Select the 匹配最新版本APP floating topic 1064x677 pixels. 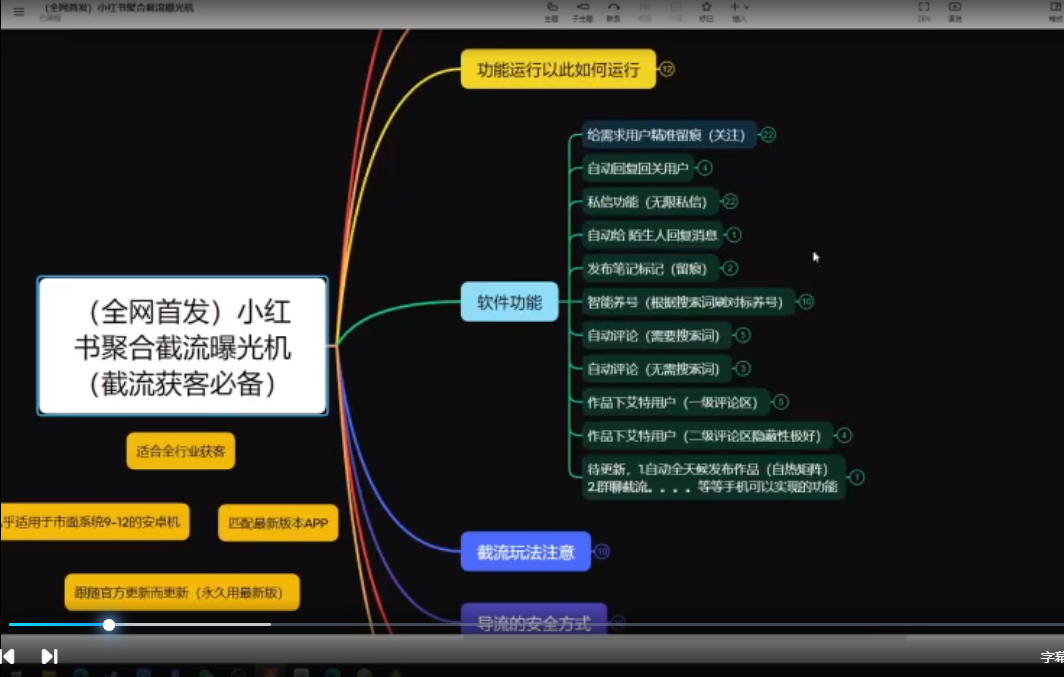[278, 523]
